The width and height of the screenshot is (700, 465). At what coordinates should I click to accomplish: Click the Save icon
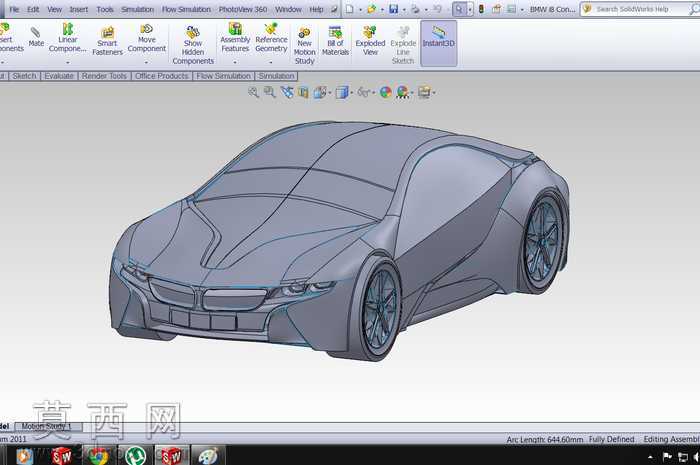coord(393,9)
